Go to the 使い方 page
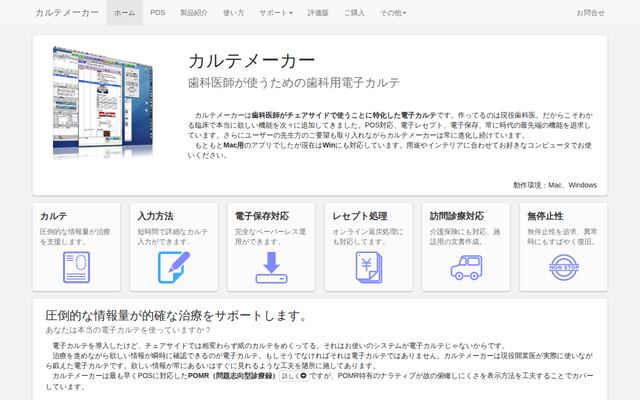This screenshot has height=400, width=640. (x=233, y=13)
